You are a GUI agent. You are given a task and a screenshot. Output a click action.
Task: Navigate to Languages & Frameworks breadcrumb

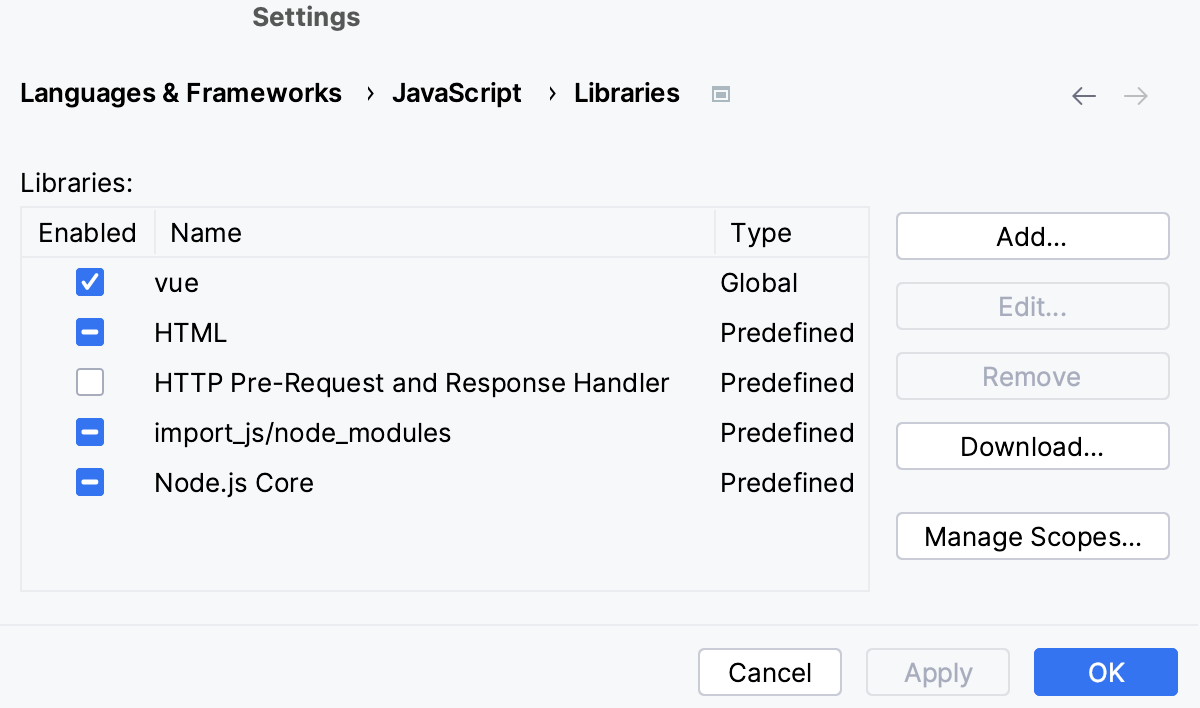point(180,93)
